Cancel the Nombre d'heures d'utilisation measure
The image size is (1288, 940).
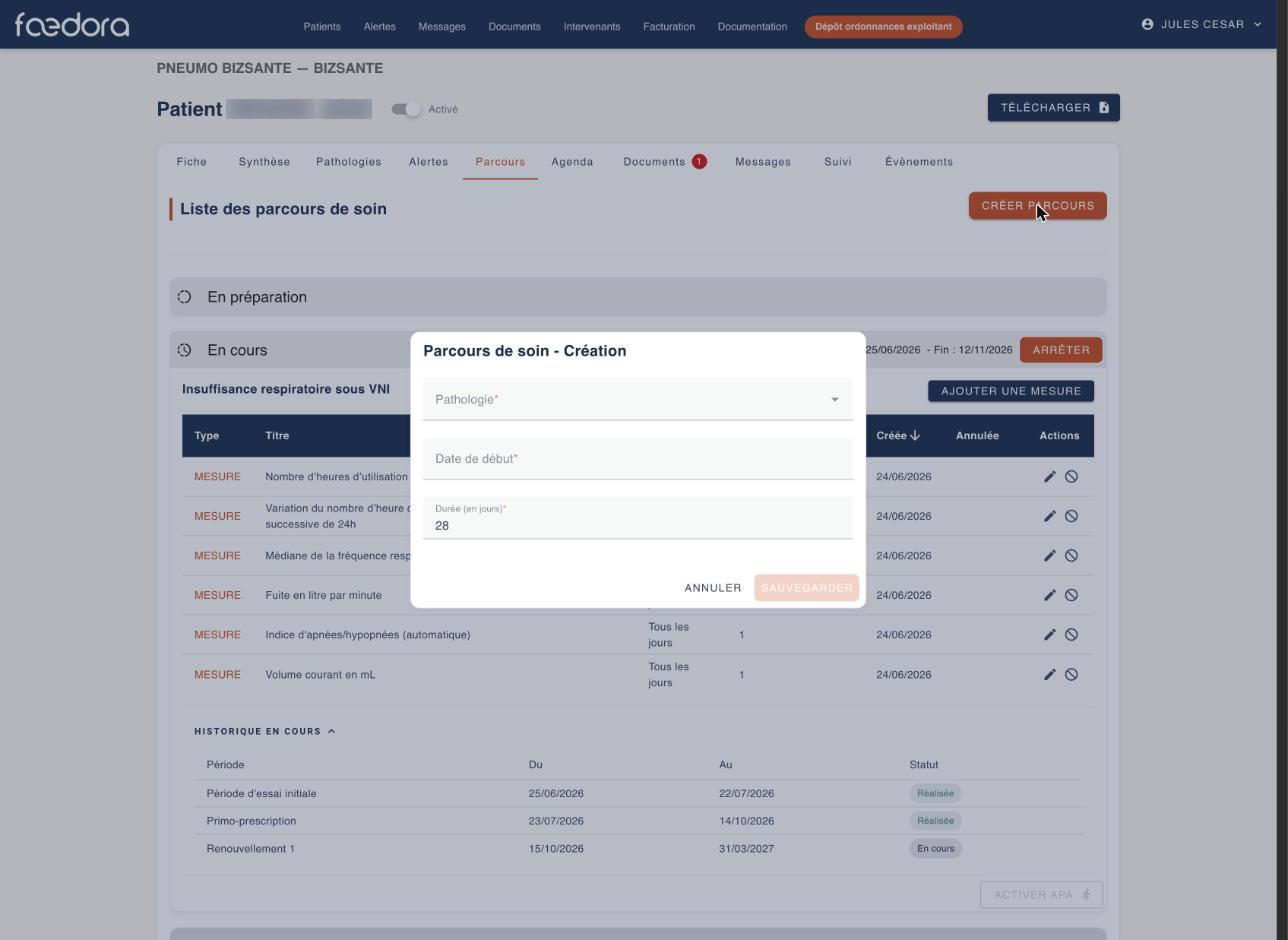click(1071, 477)
